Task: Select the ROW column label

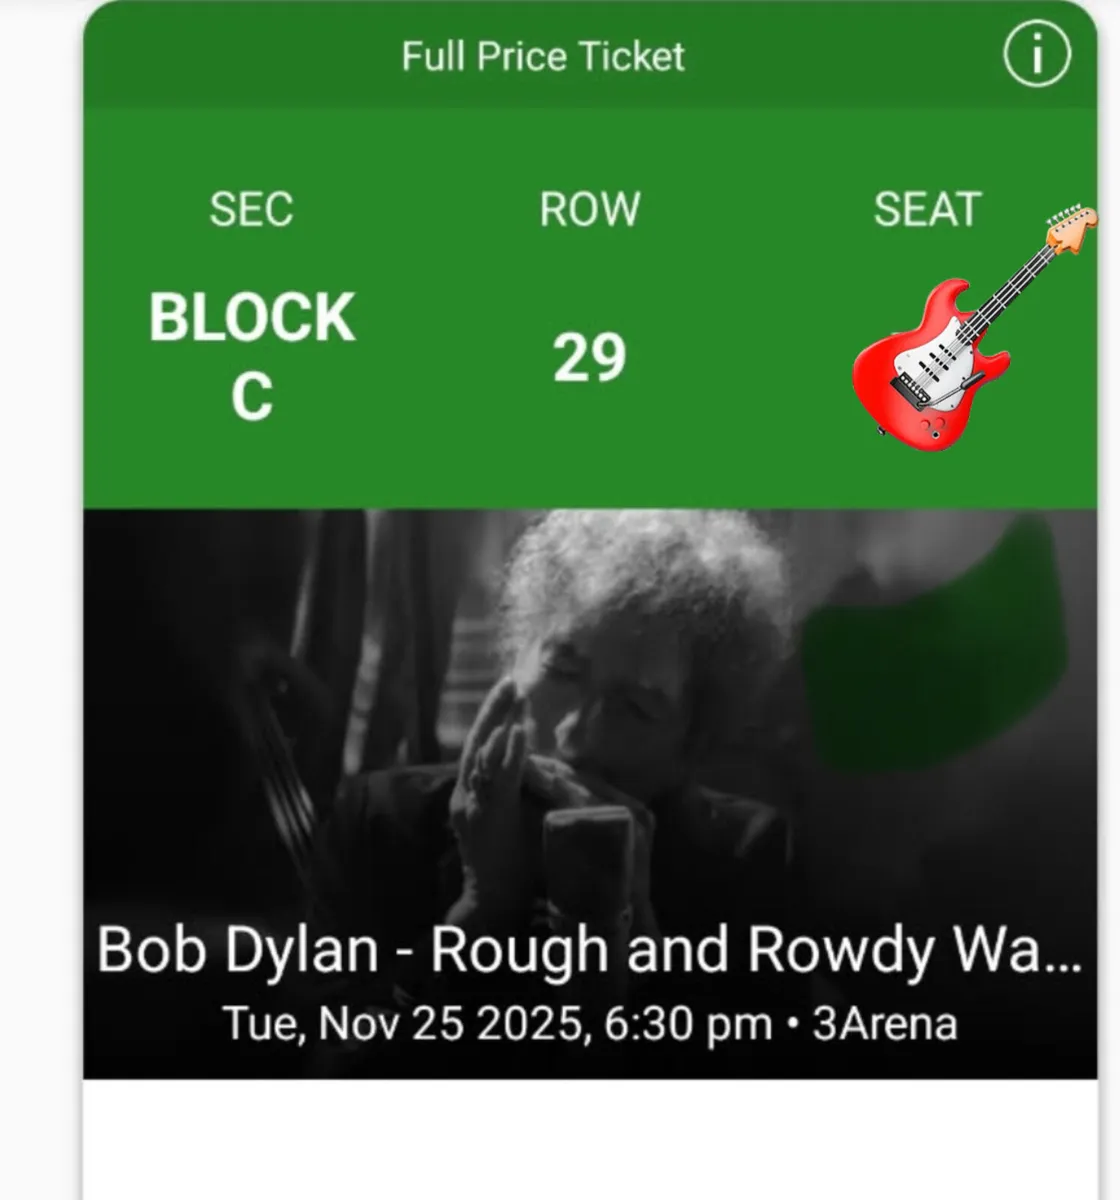Action: coord(588,210)
